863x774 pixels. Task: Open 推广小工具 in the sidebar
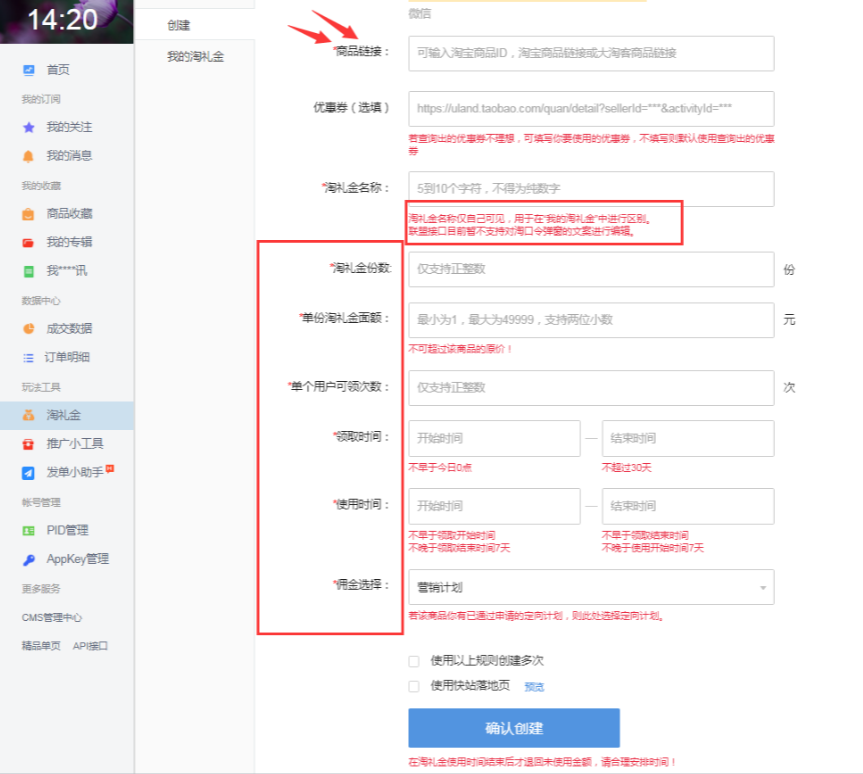[74, 443]
